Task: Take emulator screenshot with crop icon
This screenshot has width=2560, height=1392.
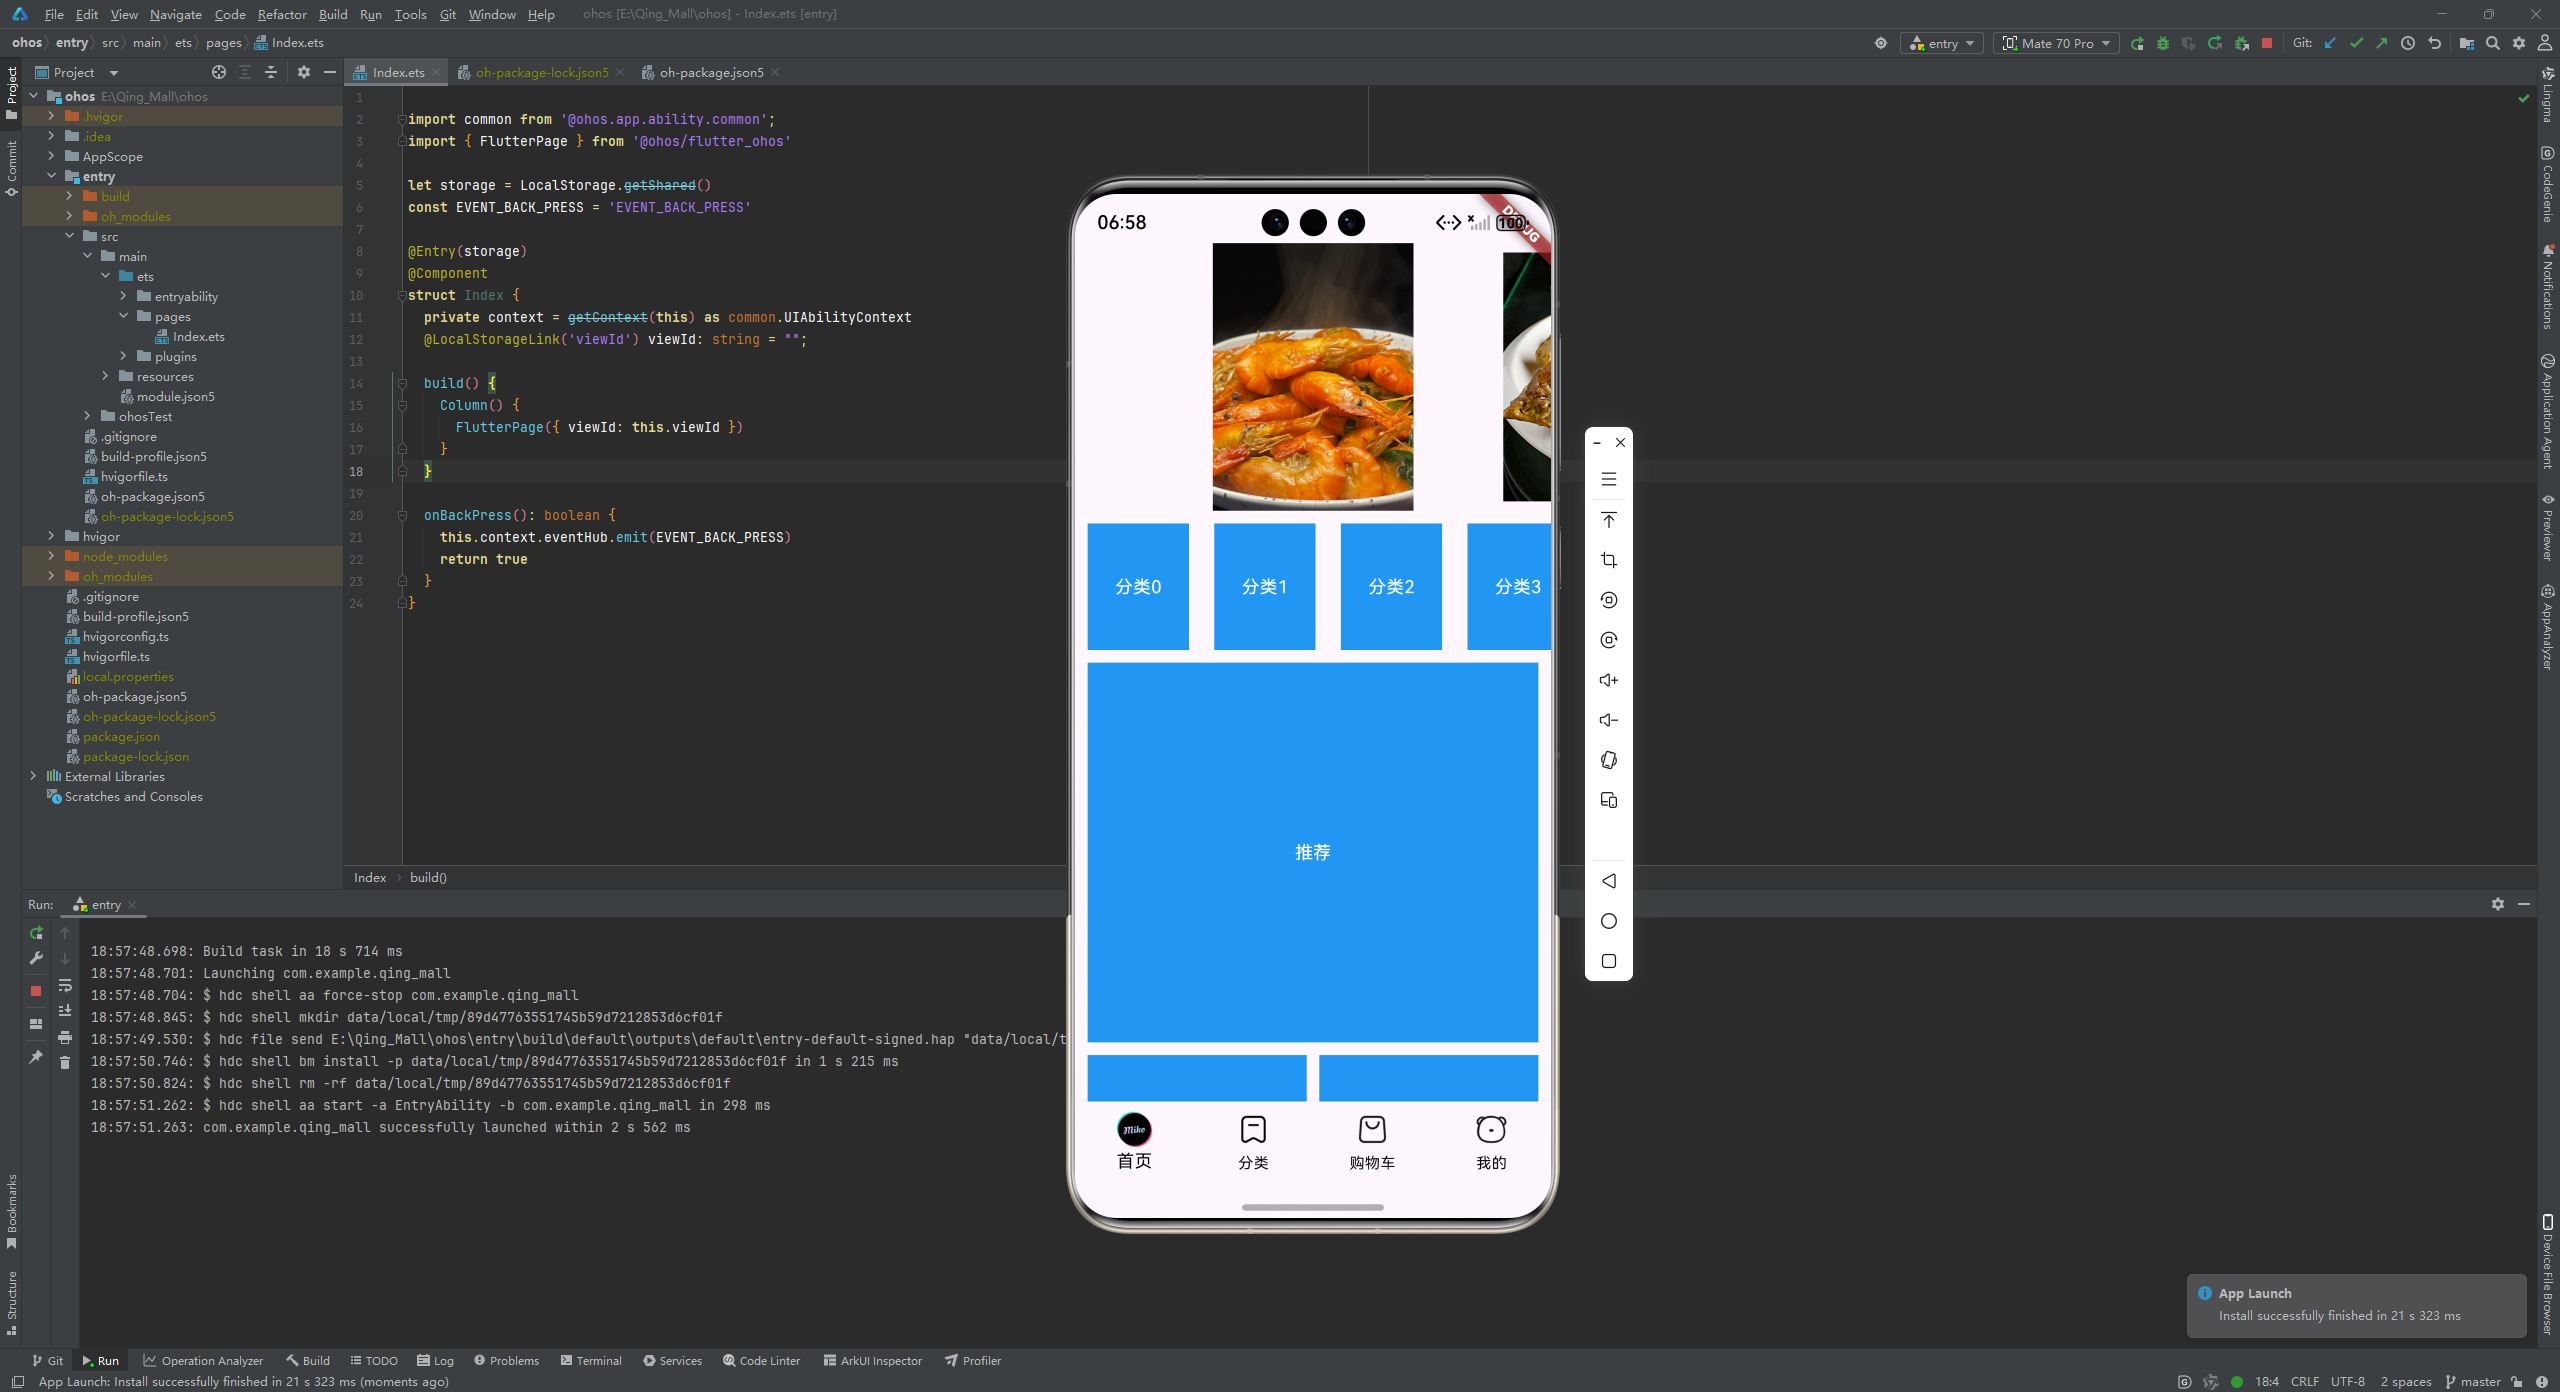Action: coord(1608,560)
